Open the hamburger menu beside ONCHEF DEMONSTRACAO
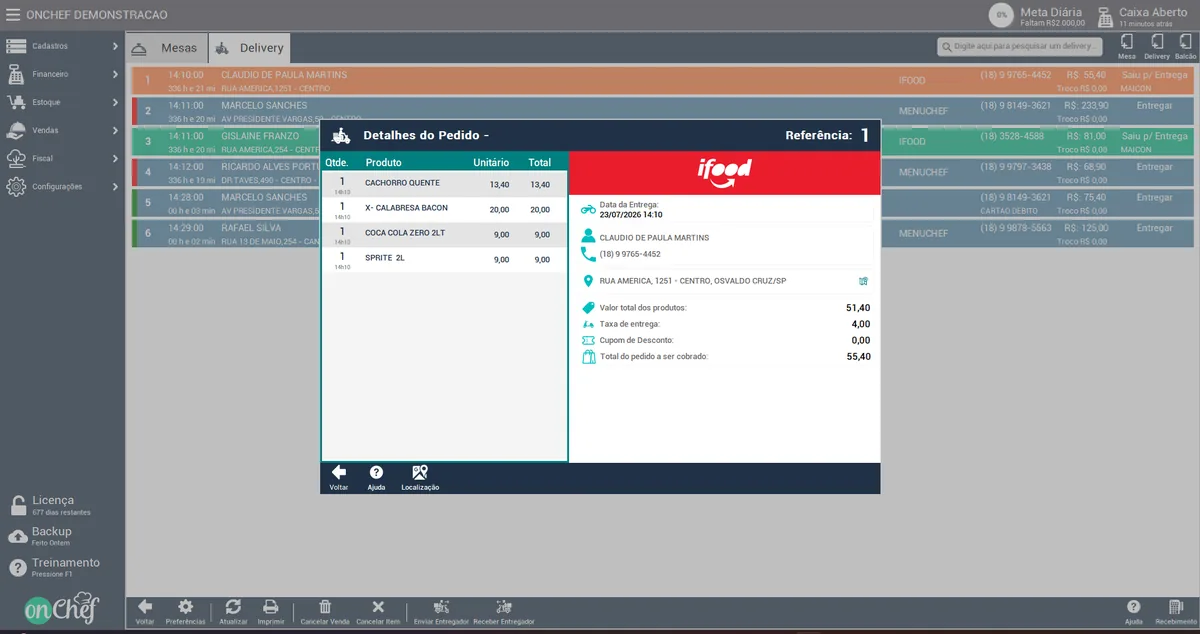Screen dimensions: 1200x634 (13, 15)
